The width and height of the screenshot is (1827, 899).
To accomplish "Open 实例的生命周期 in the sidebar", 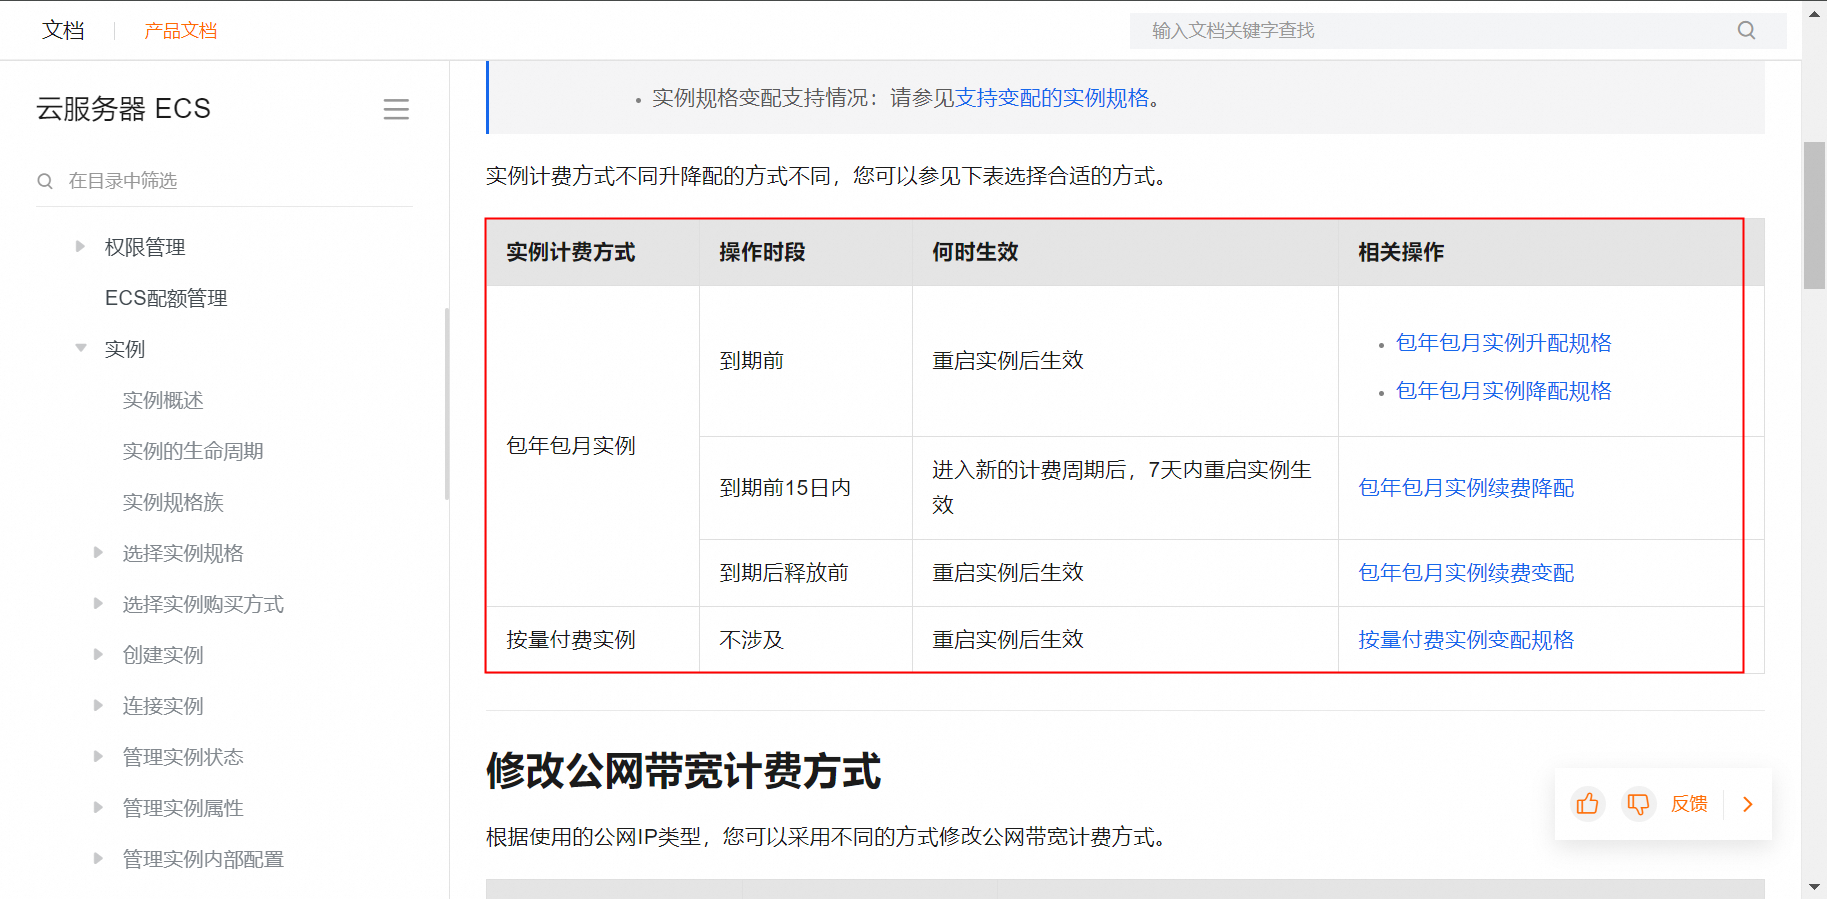I will tap(193, 451).
